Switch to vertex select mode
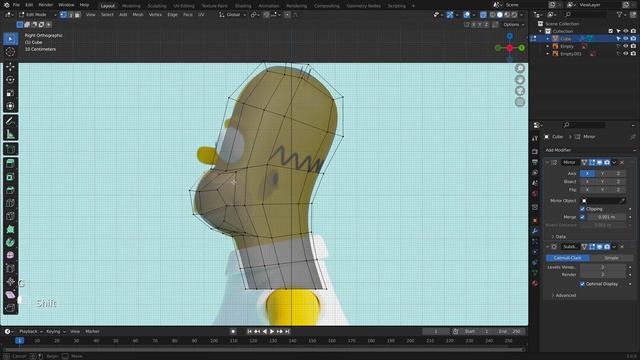The width and height of the screenshot is (640, 360). click(63, 15)
